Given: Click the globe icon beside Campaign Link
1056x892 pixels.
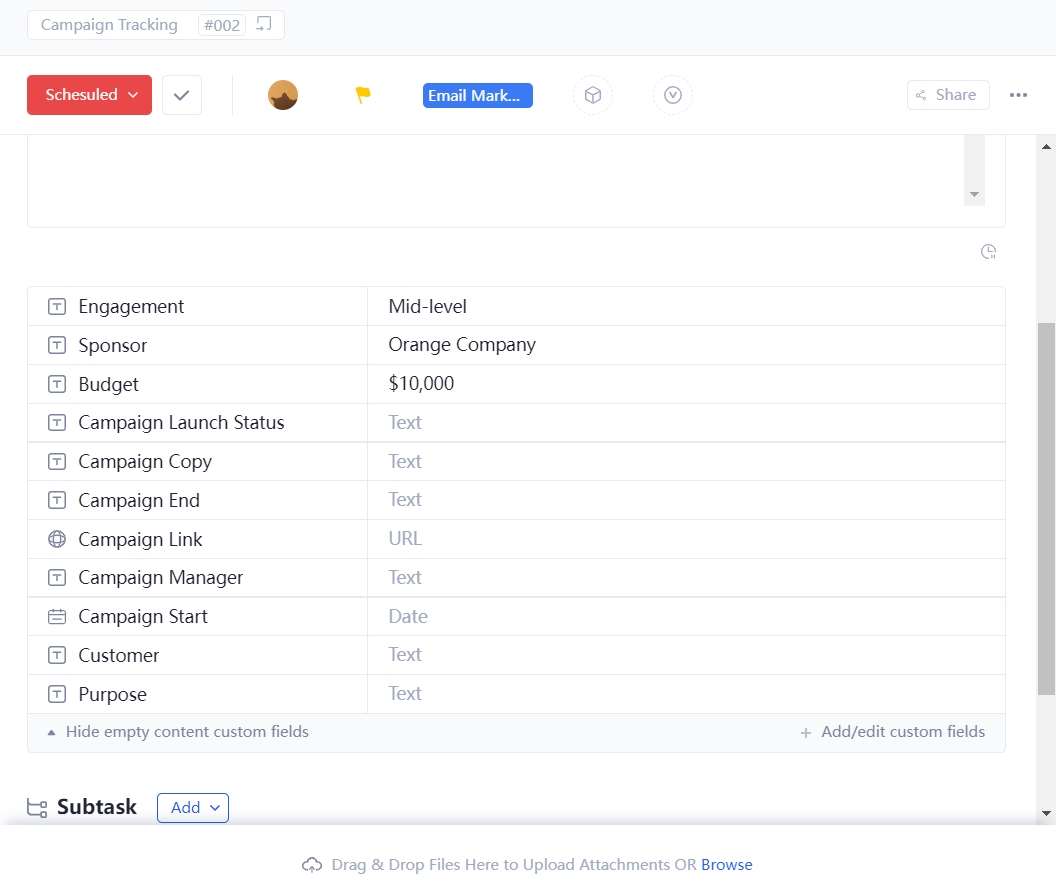Looking at the screenshot, I should coord(56,538).
